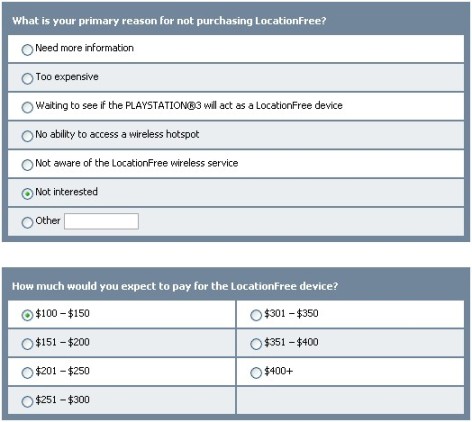Click the 'Not interested' radio button
This screenshot has width=472, height=422.
(27, 194)
